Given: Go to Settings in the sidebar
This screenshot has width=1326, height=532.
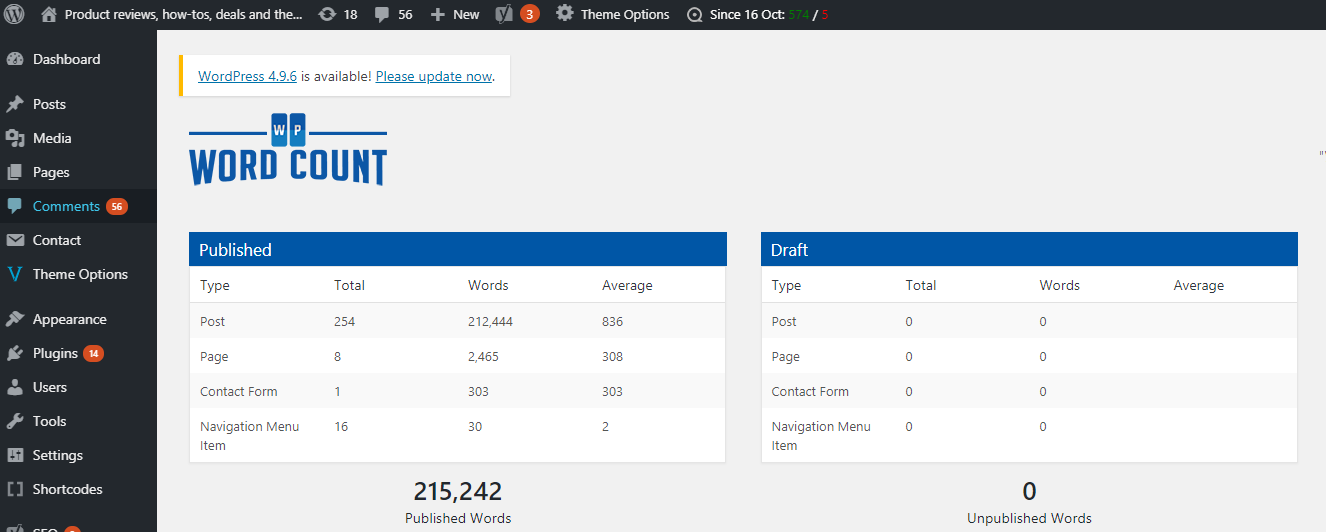Looking at the screenshot, I should pyautogui.click(x=58, y=455).
